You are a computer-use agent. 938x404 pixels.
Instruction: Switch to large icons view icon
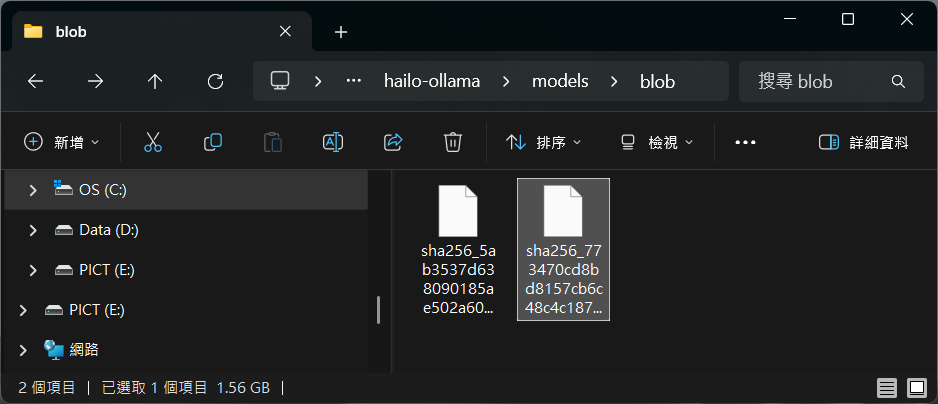pyautogui.click(x=916, y=388)
